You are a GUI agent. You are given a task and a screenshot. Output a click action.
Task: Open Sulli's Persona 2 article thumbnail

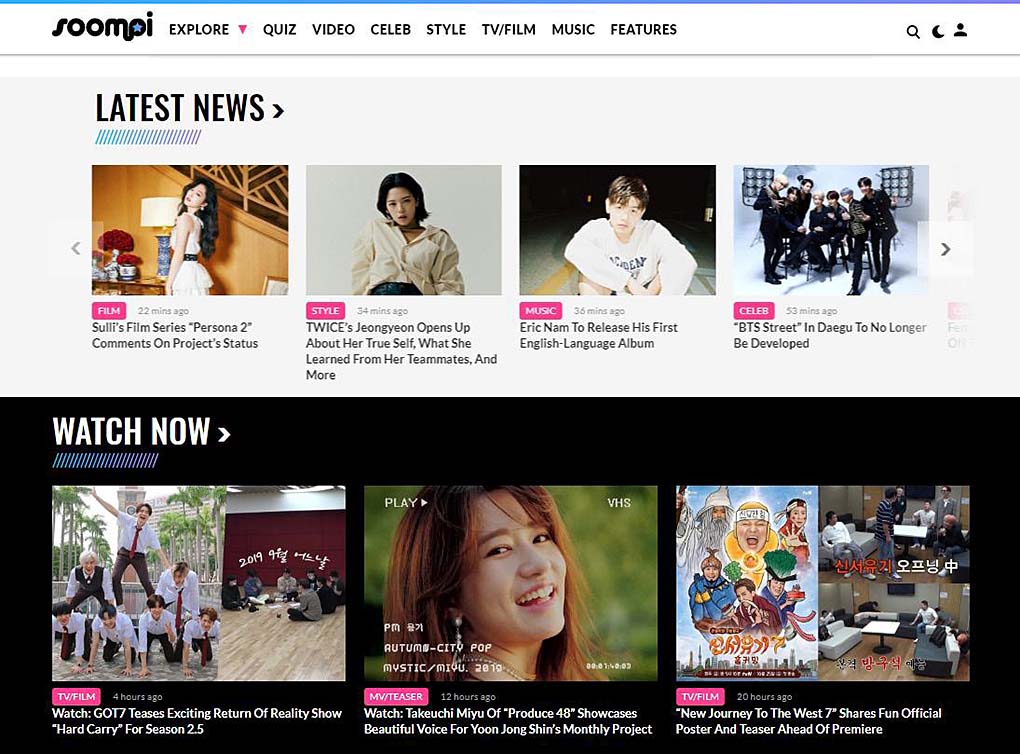190,230
